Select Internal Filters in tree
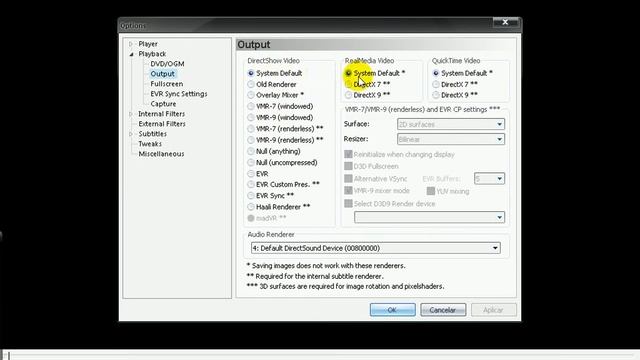The width and height of the screenshot is (640, 360). [162, 114]
